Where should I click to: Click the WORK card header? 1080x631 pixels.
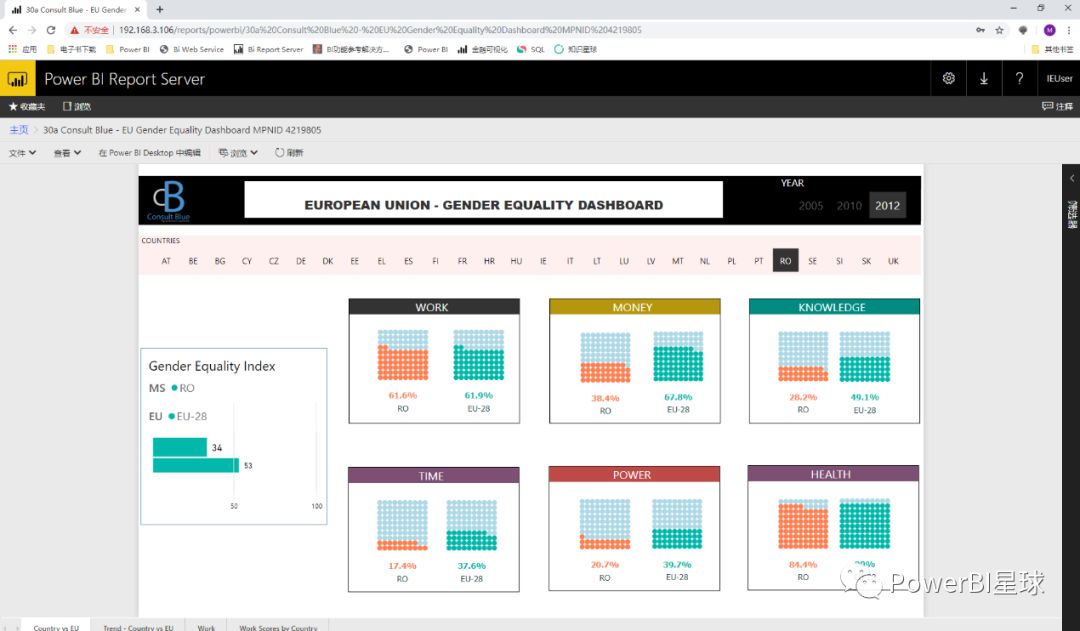point(434,307)
